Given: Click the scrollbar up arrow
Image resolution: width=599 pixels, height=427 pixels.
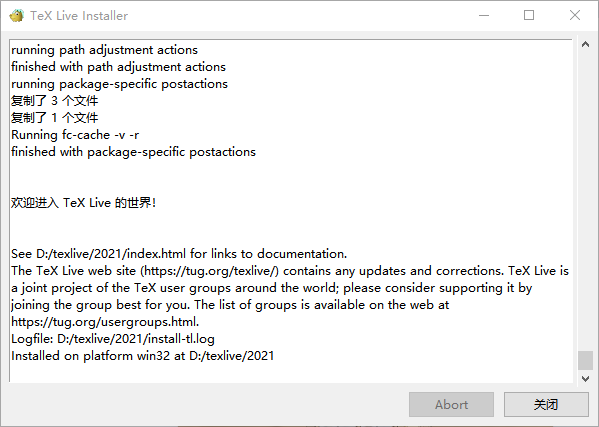Looking at the screenshot, I should click(x=585, y=44).
